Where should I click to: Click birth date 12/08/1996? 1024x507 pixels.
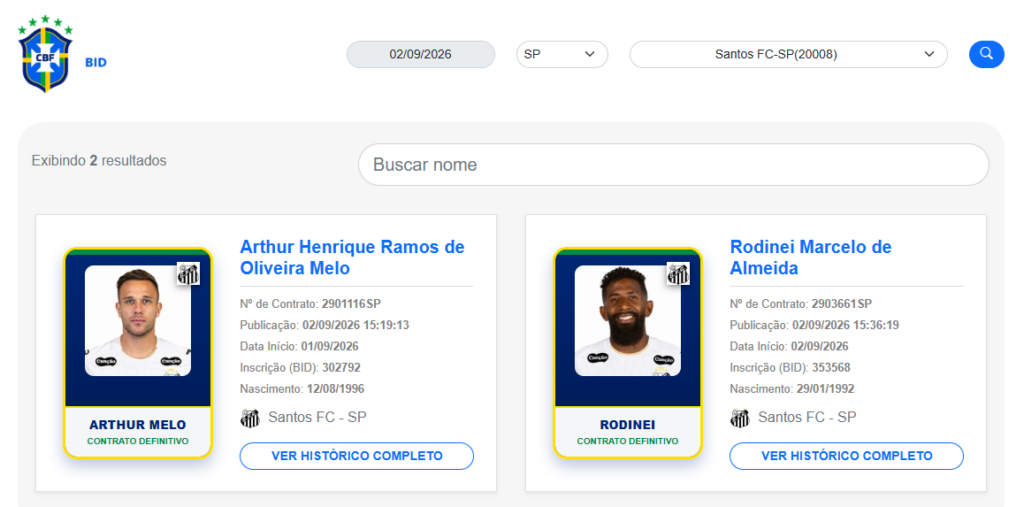click(x=336, y=389)
